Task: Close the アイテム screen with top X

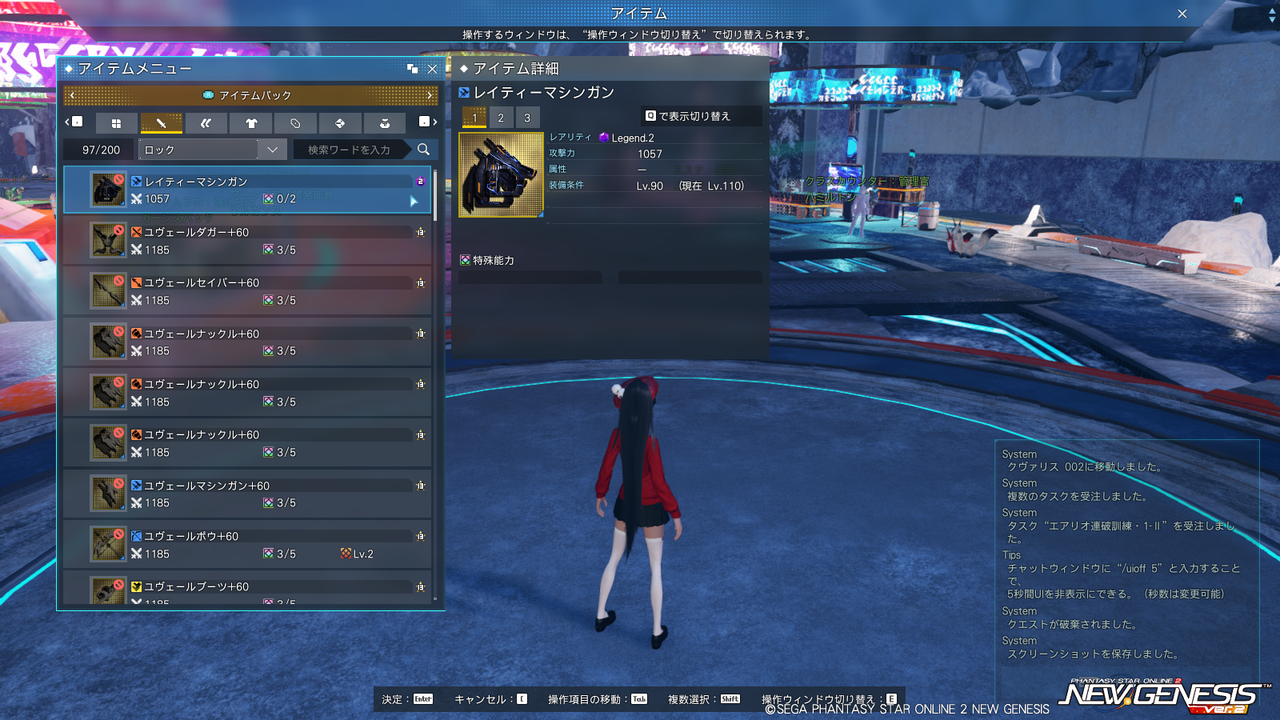Action: 1182,14
